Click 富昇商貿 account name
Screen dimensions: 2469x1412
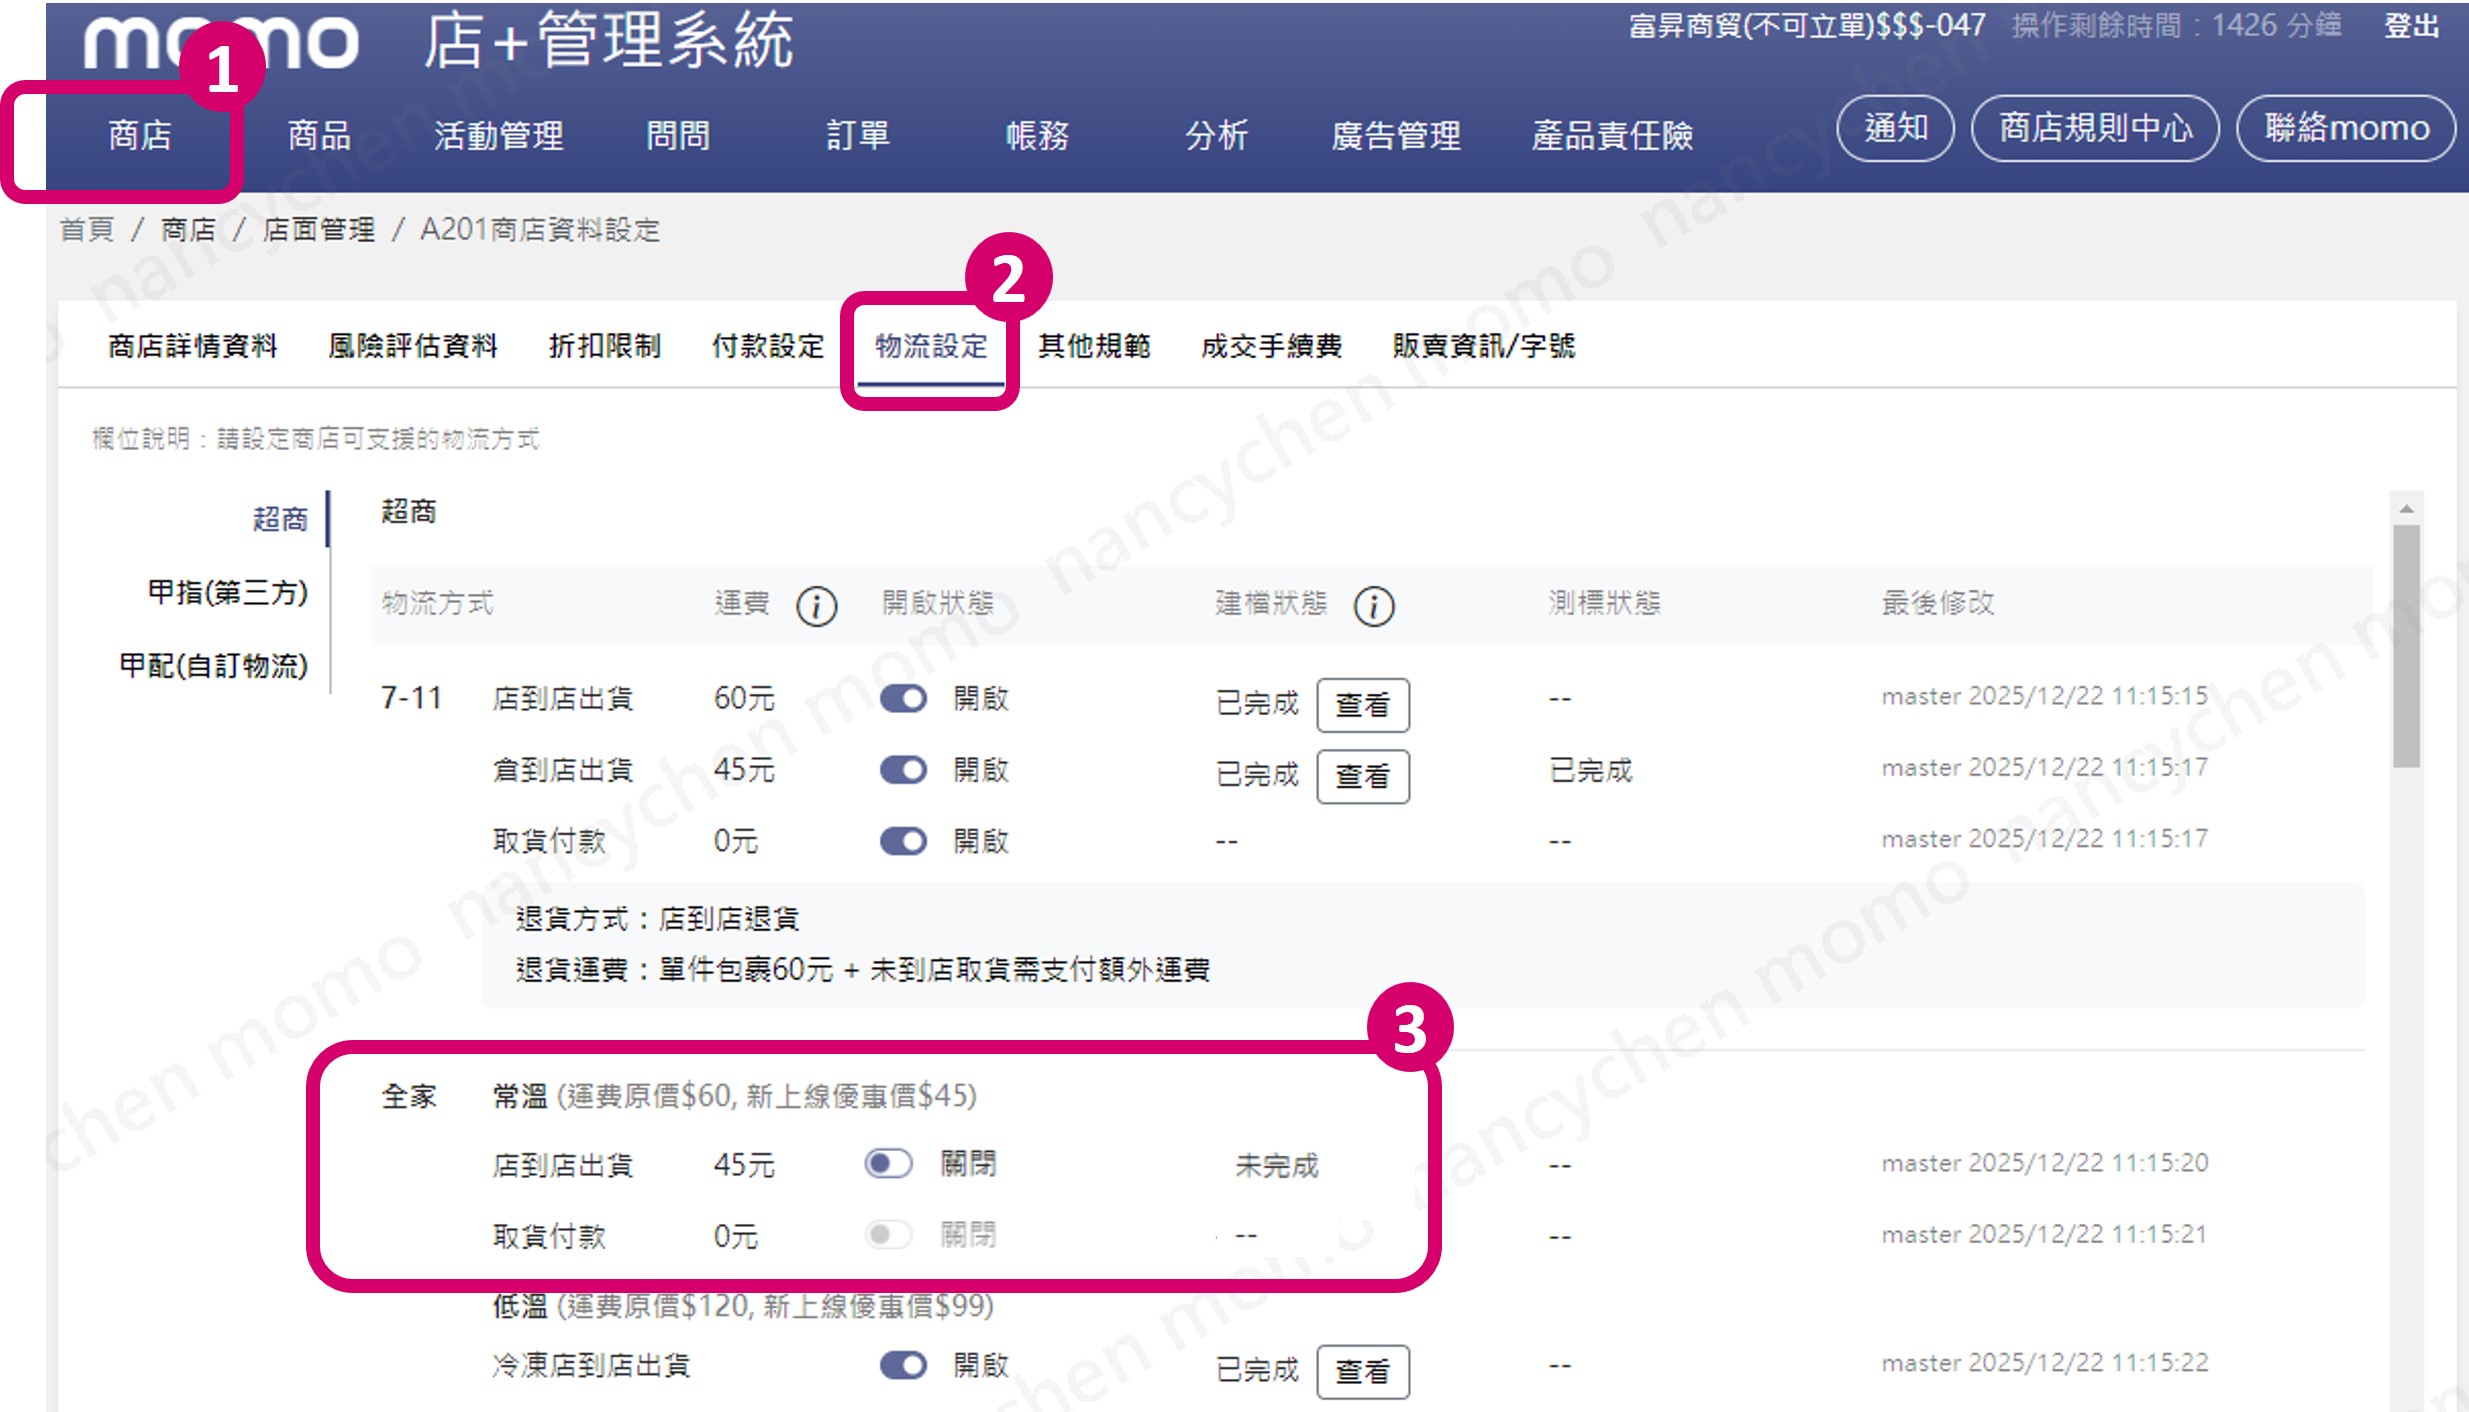coord(1807,26)
